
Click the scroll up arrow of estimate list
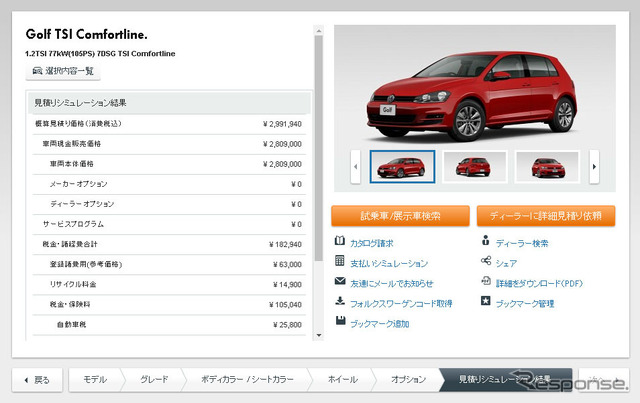click(x=319, y=31)
